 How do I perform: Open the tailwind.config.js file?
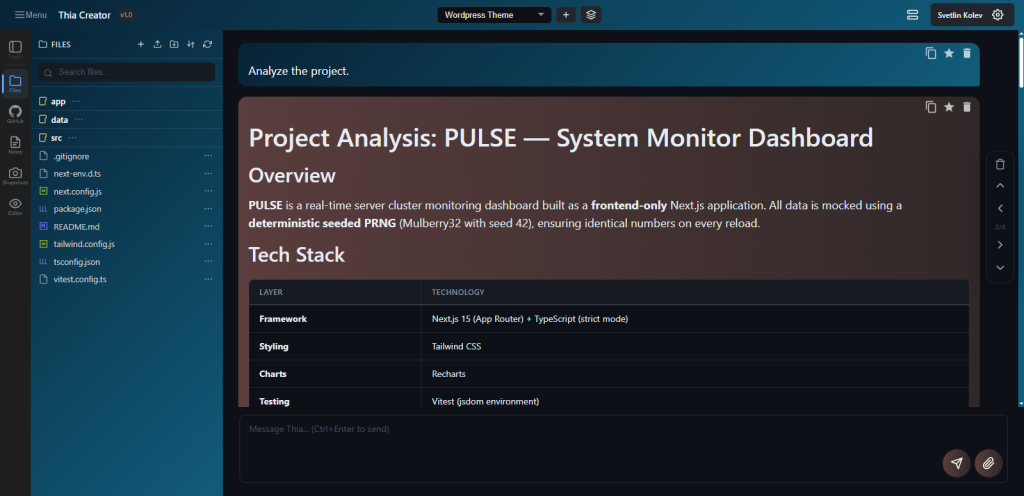[84, 244]
